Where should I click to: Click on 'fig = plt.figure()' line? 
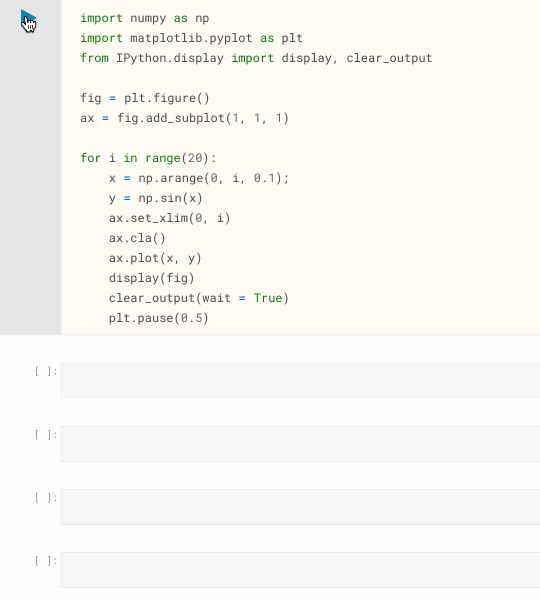coord(145,98)
